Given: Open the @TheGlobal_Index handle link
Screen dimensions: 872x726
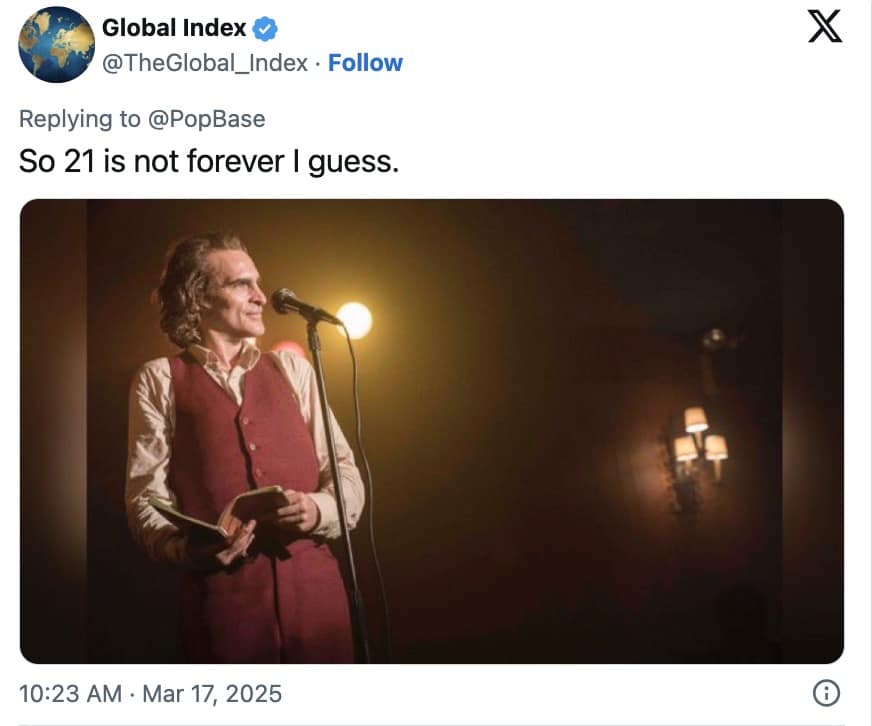Looking at the screenshot, I should pos(205,62).
